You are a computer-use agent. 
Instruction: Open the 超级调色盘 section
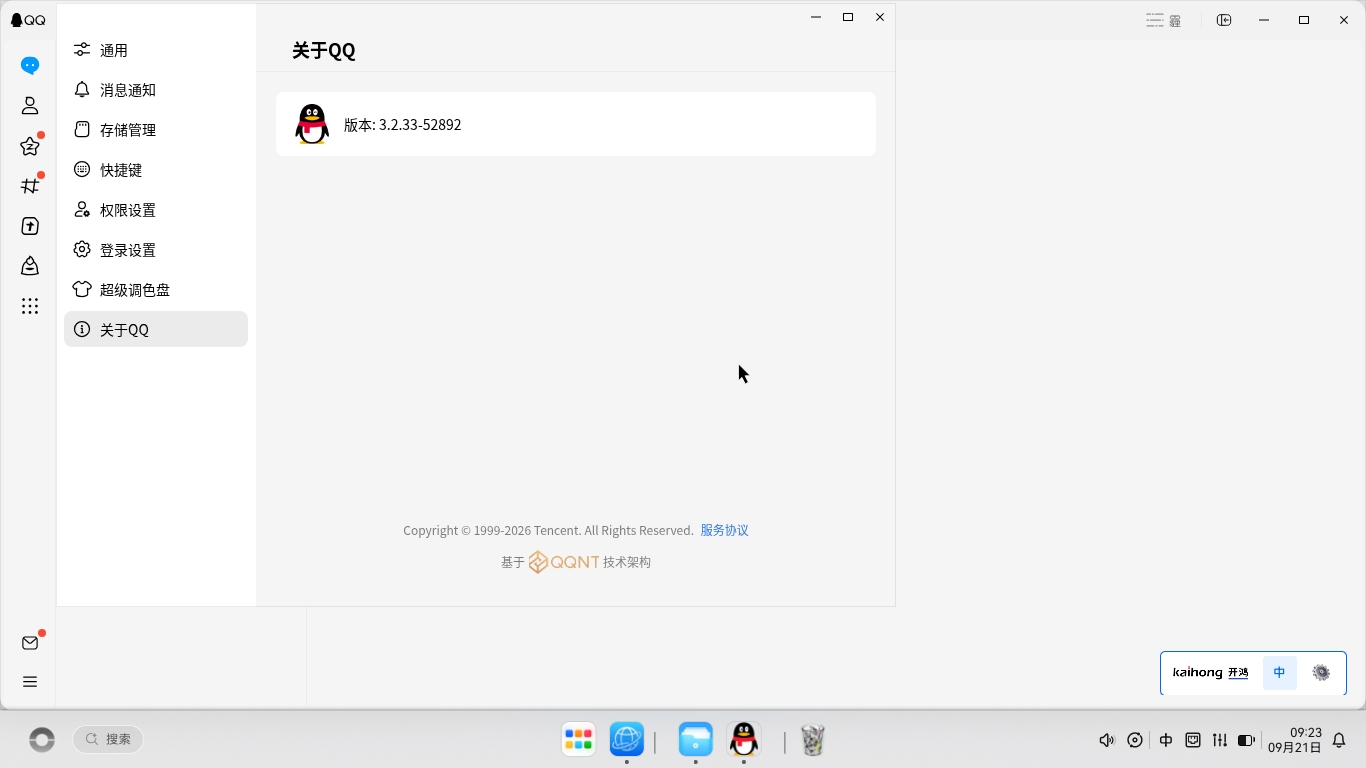click(x=156, y=290)
